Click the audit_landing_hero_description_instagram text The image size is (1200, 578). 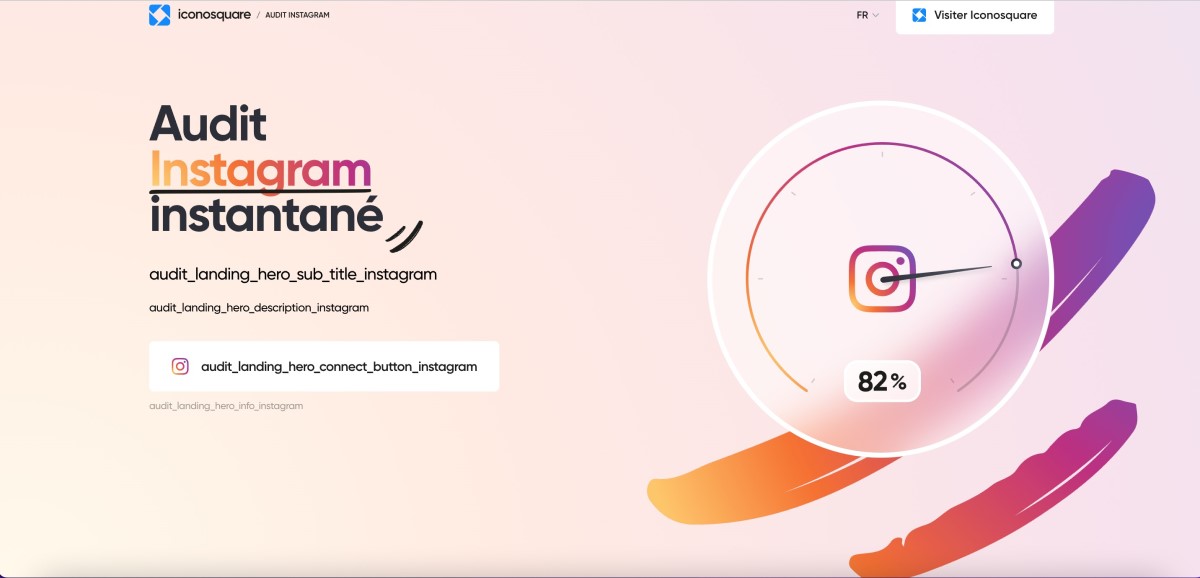(259, 308)
